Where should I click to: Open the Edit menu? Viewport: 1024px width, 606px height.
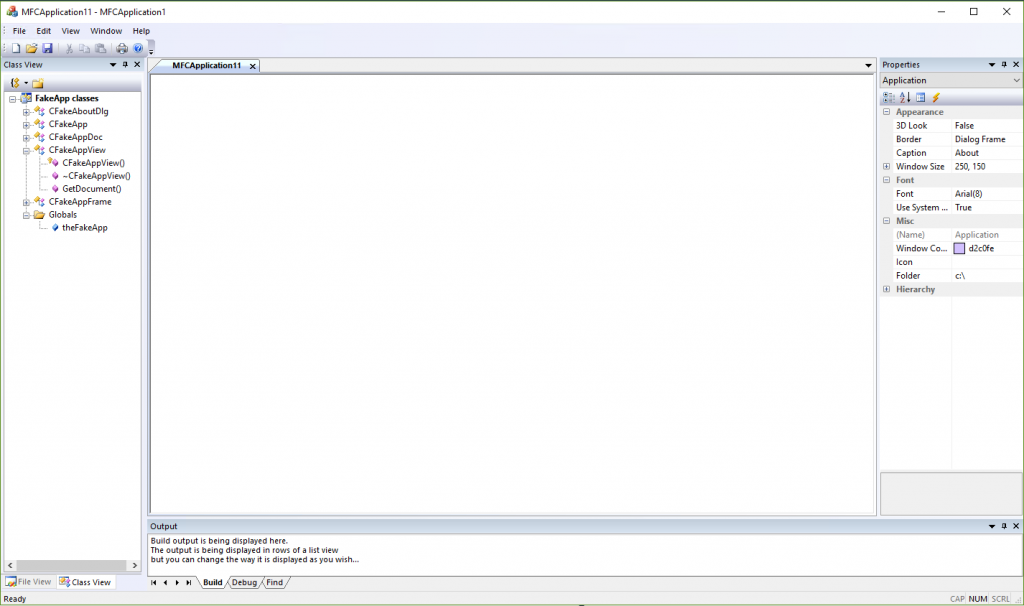[x=44, y=31]
